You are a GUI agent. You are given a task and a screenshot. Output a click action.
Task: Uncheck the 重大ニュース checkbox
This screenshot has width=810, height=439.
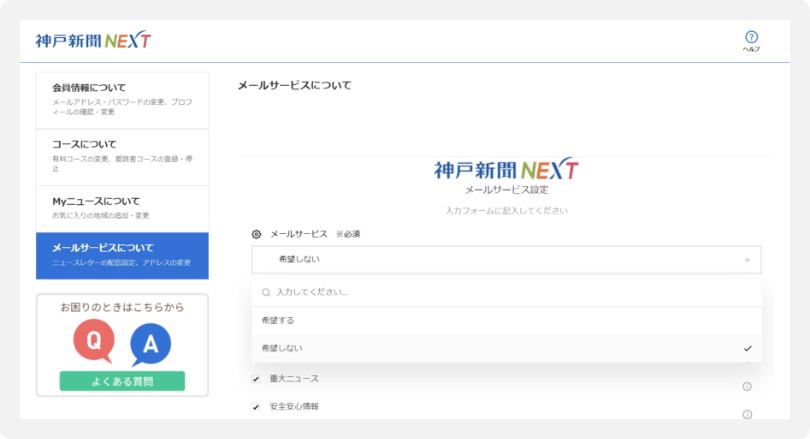[256, 379]
